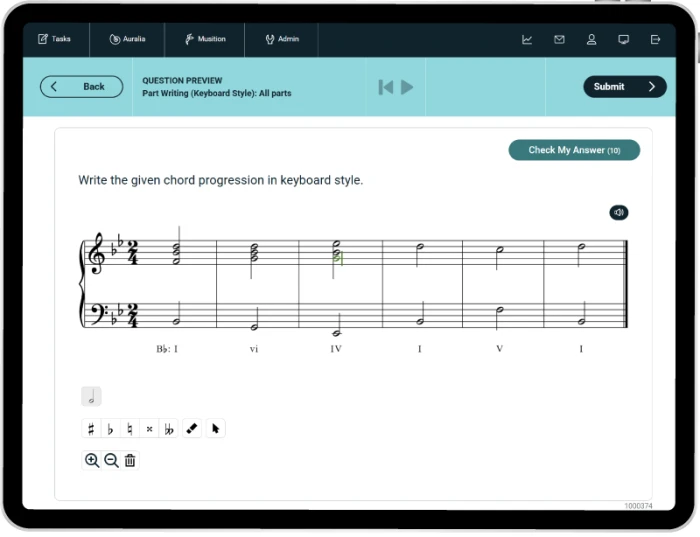Open the Auralia tab
The height and width of the screenshot is (537, 700).
127,39
